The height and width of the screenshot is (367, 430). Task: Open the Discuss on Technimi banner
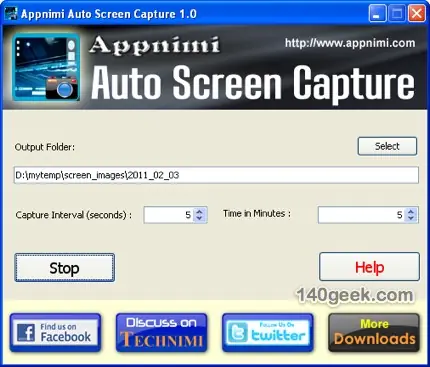point(161,332)
